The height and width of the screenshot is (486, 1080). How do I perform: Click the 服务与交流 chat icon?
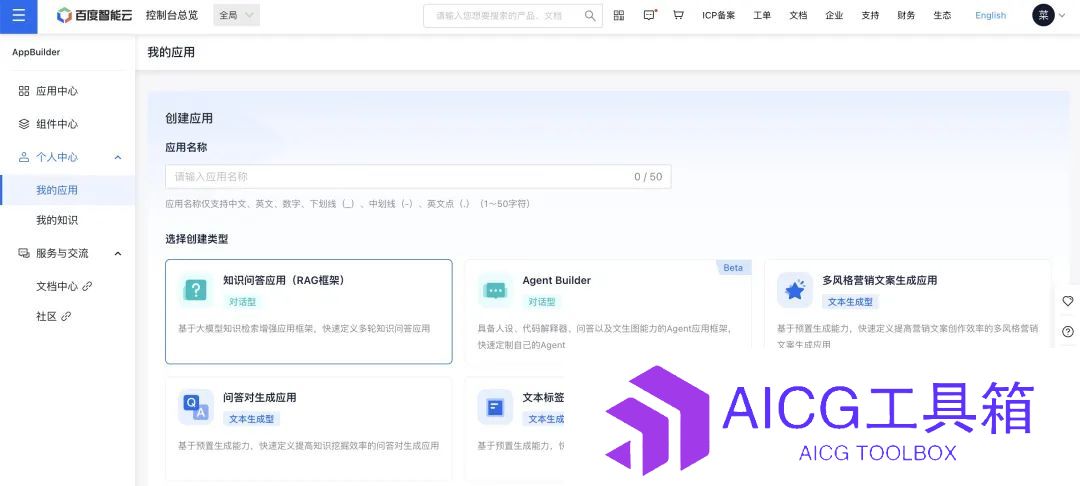[23, 253]
